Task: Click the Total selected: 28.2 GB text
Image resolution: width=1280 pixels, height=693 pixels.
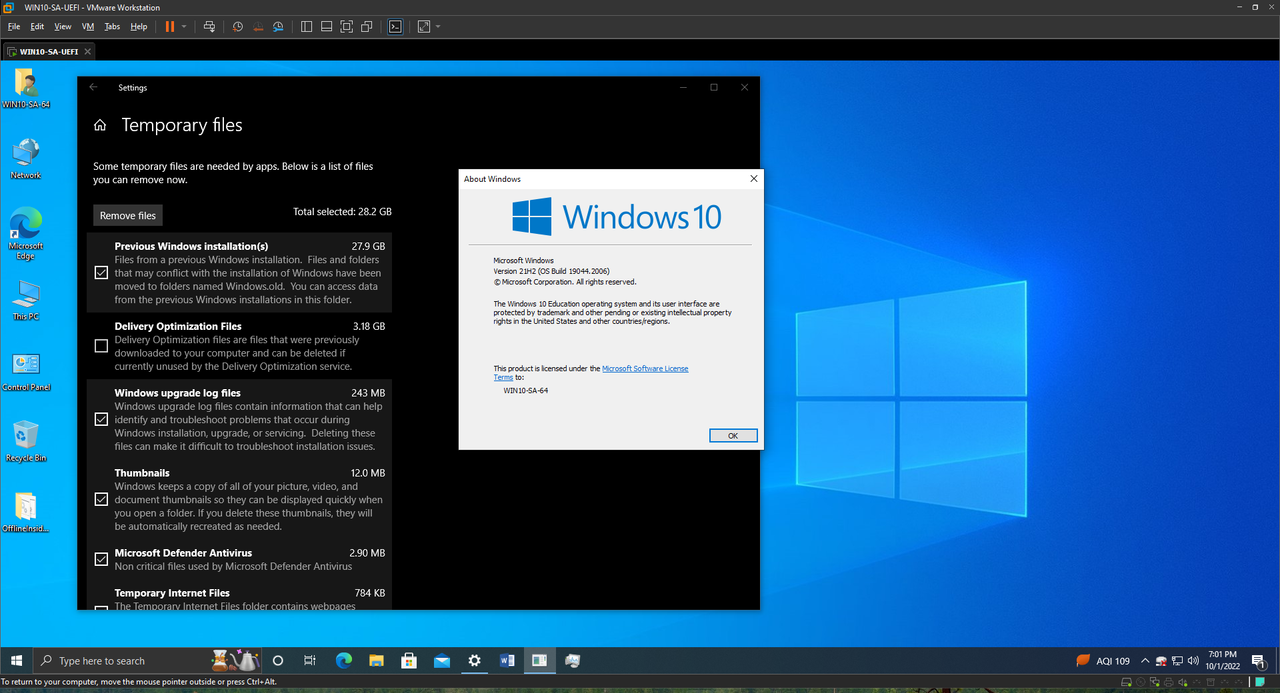Action: (x=342, y=212)
